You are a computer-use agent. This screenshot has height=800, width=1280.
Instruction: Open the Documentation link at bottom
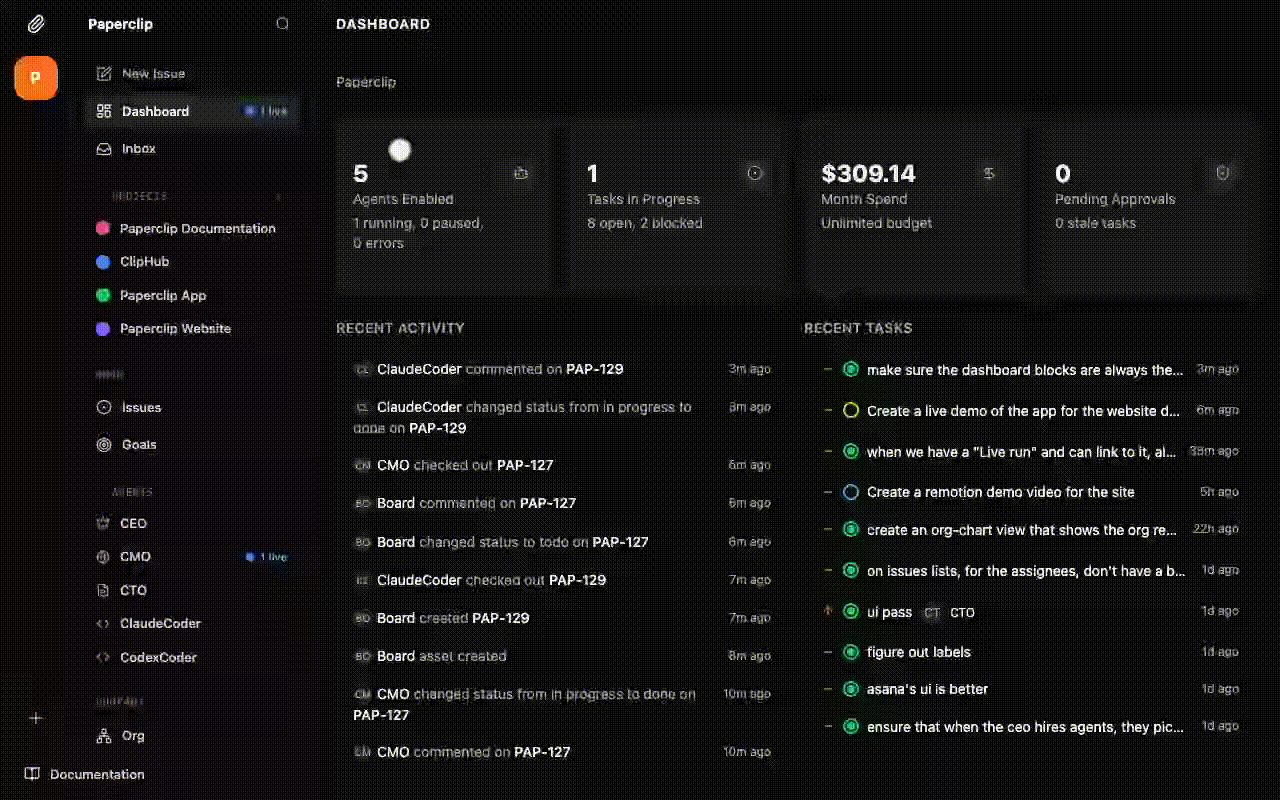click(96, 774)
